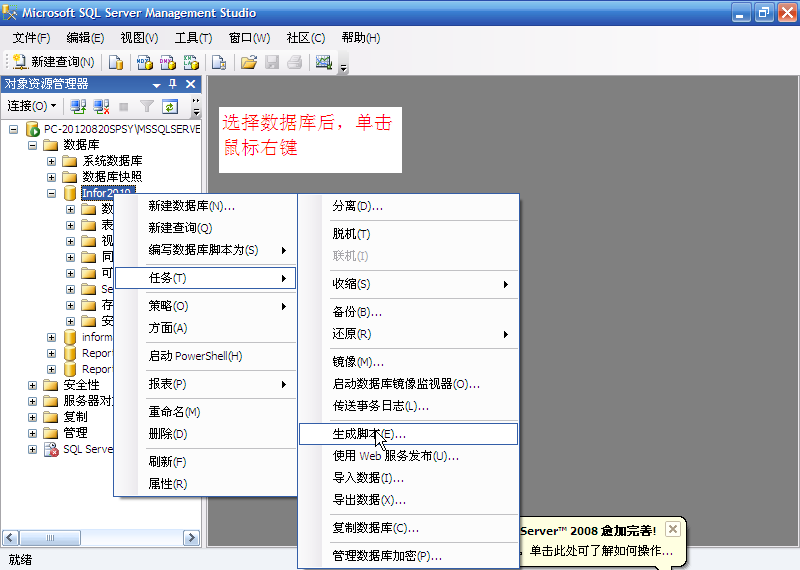Click the Analysis Services MDX Query icon
Screen dimensions: 800x570
(x=145, y=63)
